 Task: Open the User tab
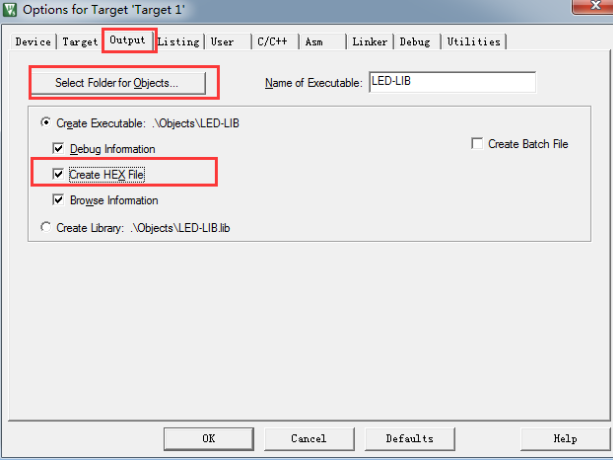tap(228, 42)
